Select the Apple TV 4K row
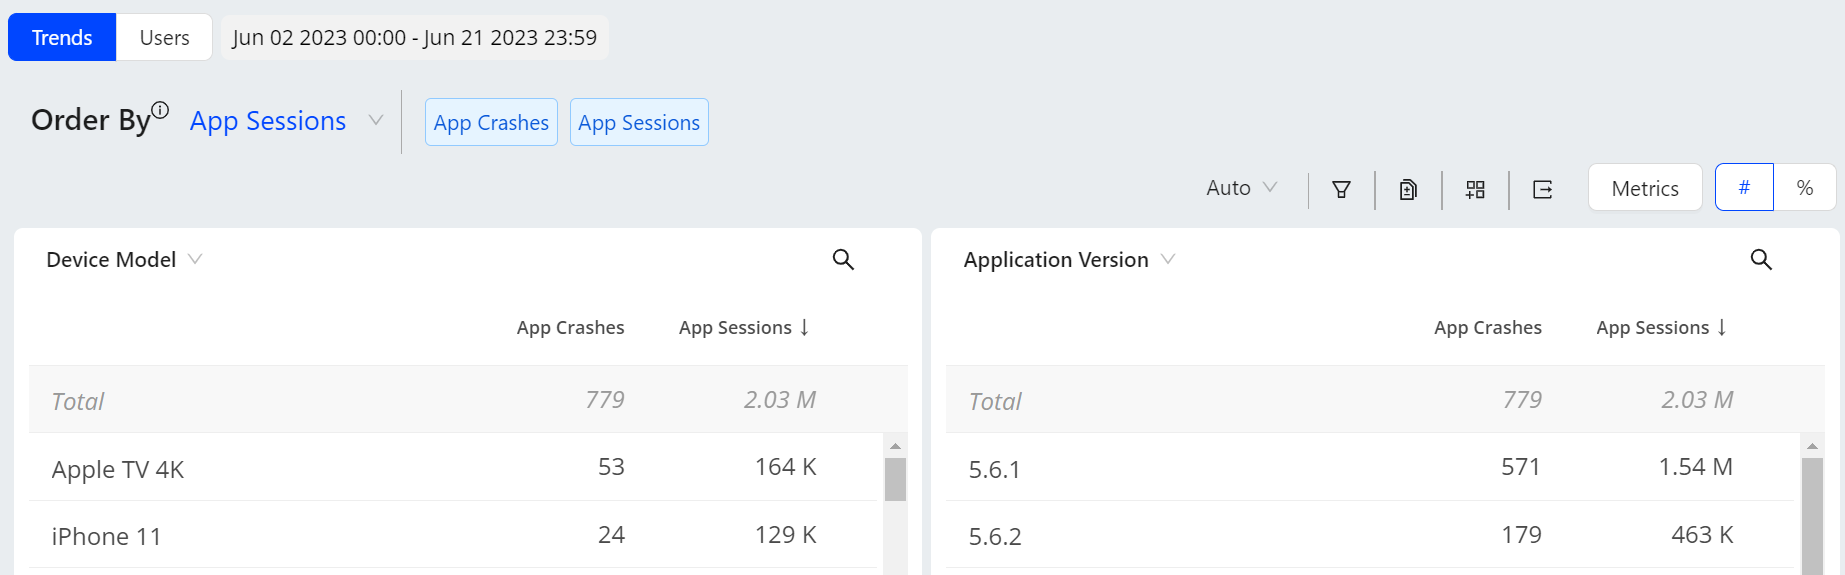 tap(455, 467)
